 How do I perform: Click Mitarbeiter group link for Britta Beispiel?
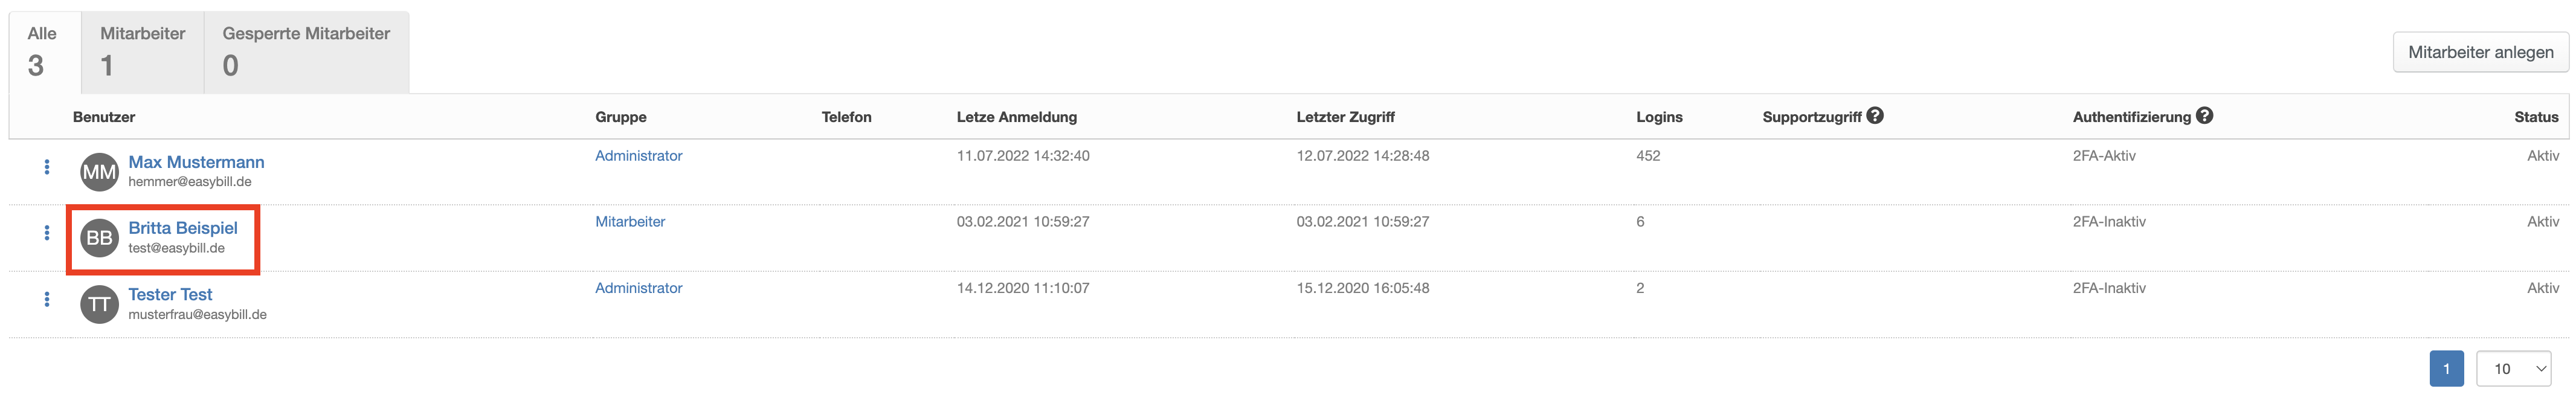[x=630, y=222]
